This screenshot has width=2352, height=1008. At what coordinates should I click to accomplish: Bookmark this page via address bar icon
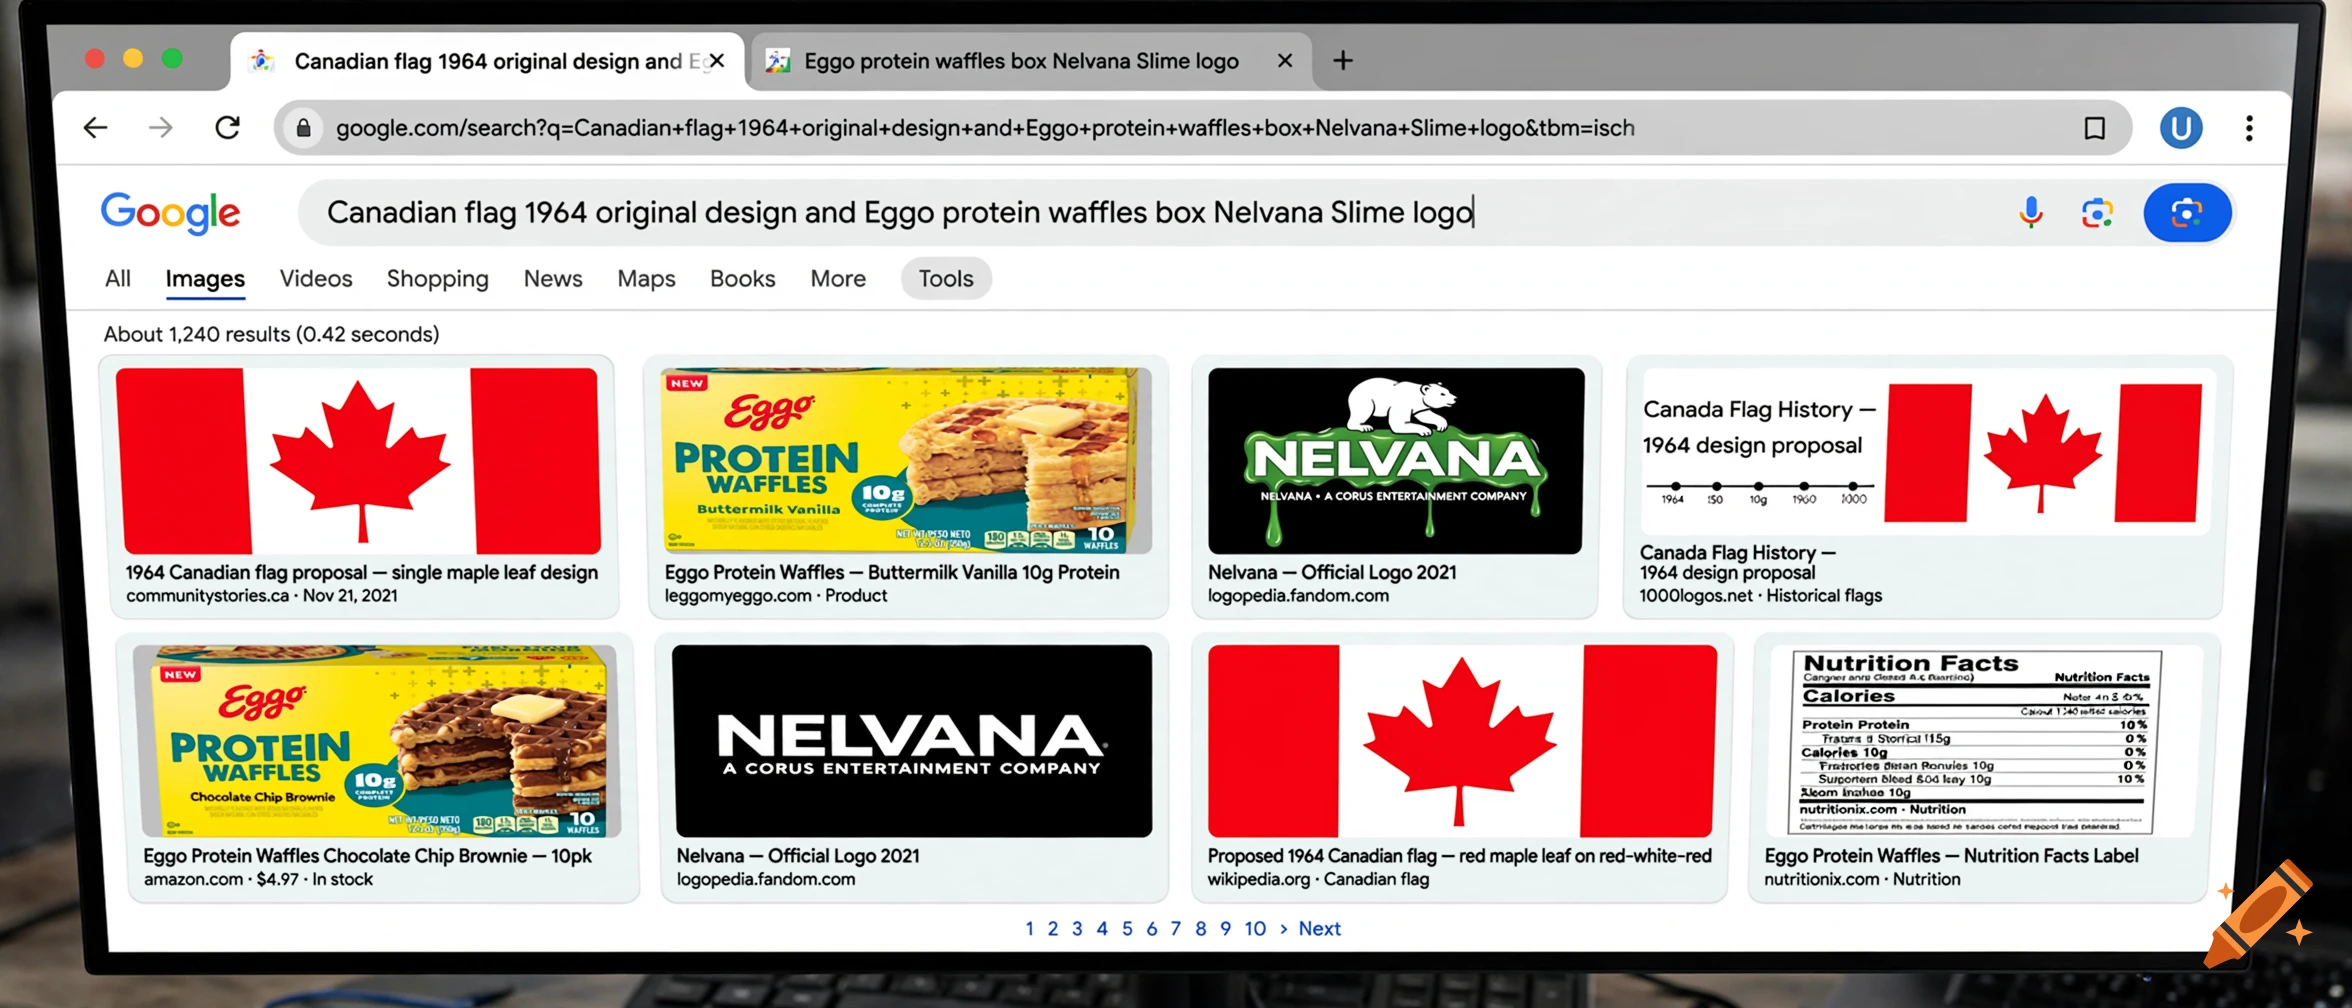tap(2094, 128)
